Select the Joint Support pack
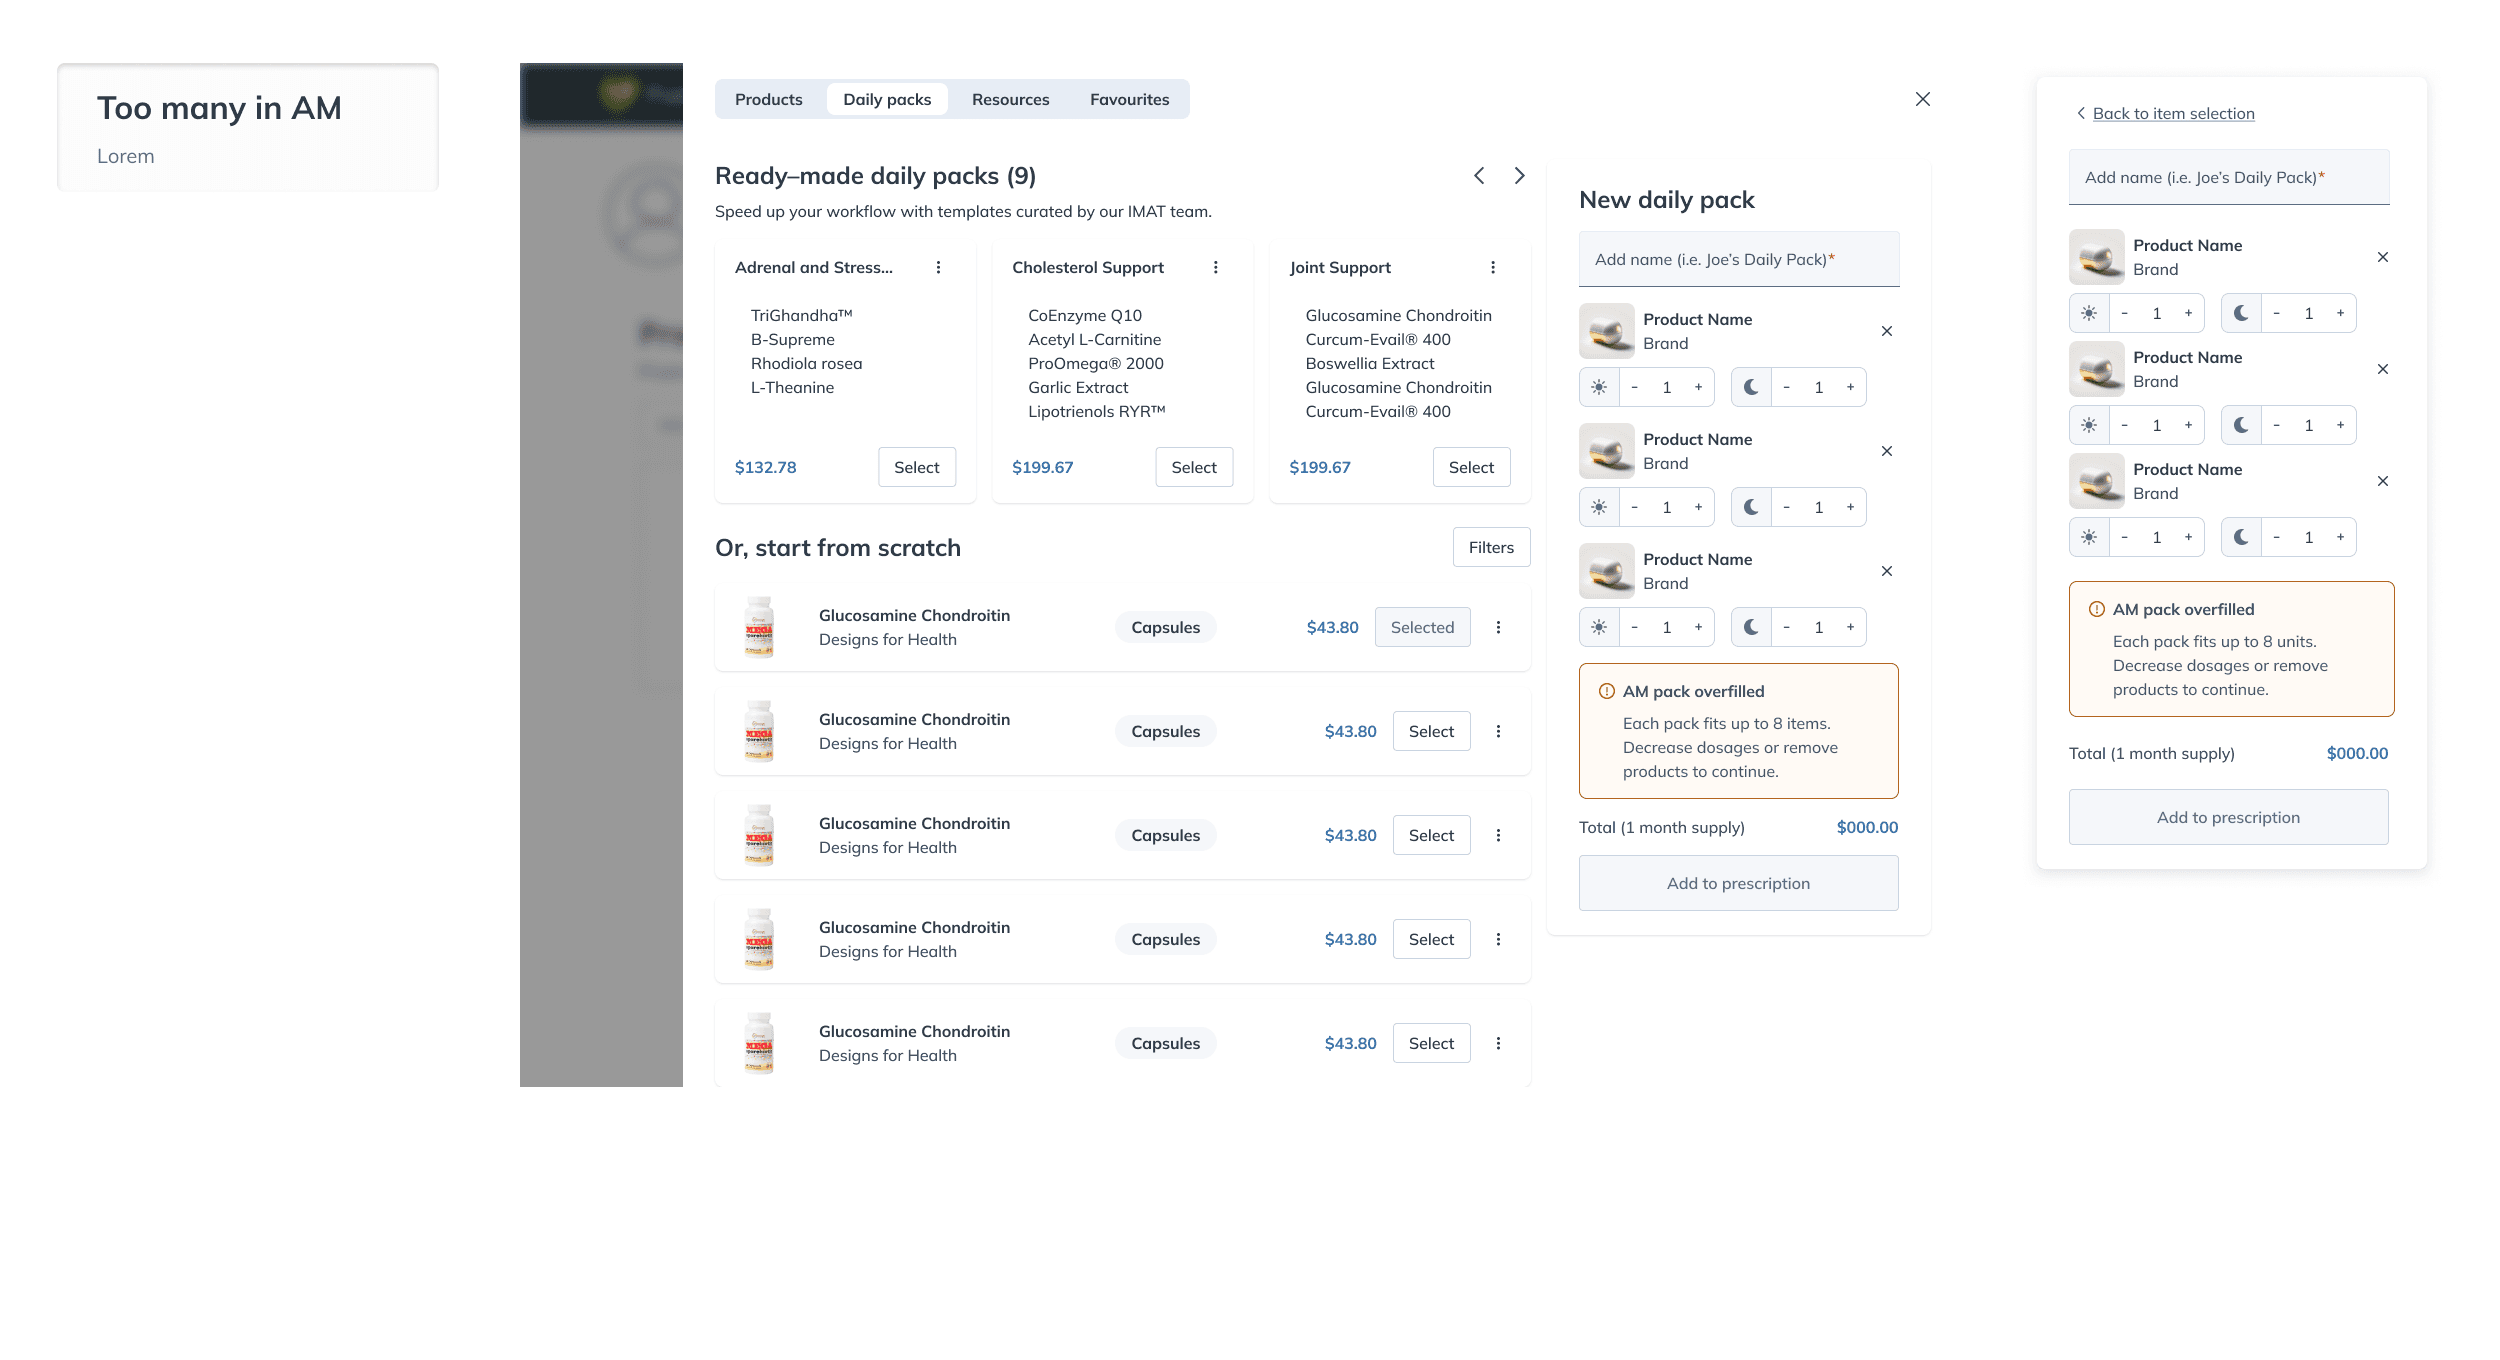Image resolution: width=2500 pixels, height=1360 pixels. (1471, 467)
